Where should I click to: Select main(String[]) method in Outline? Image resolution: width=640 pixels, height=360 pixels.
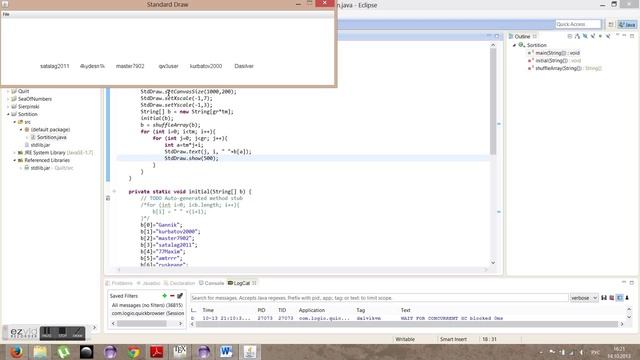[x=557, y=53]
